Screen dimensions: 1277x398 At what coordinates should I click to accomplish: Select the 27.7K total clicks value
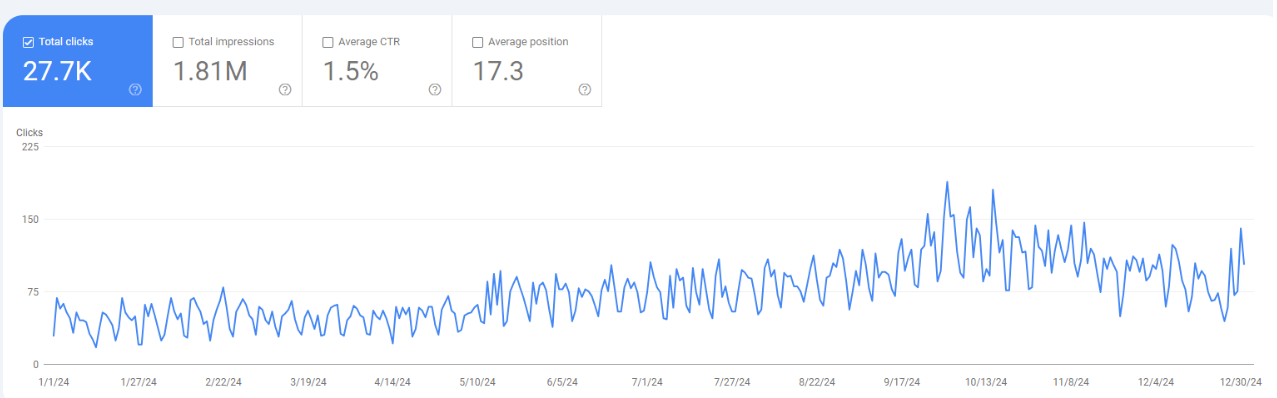coord(58,71)
